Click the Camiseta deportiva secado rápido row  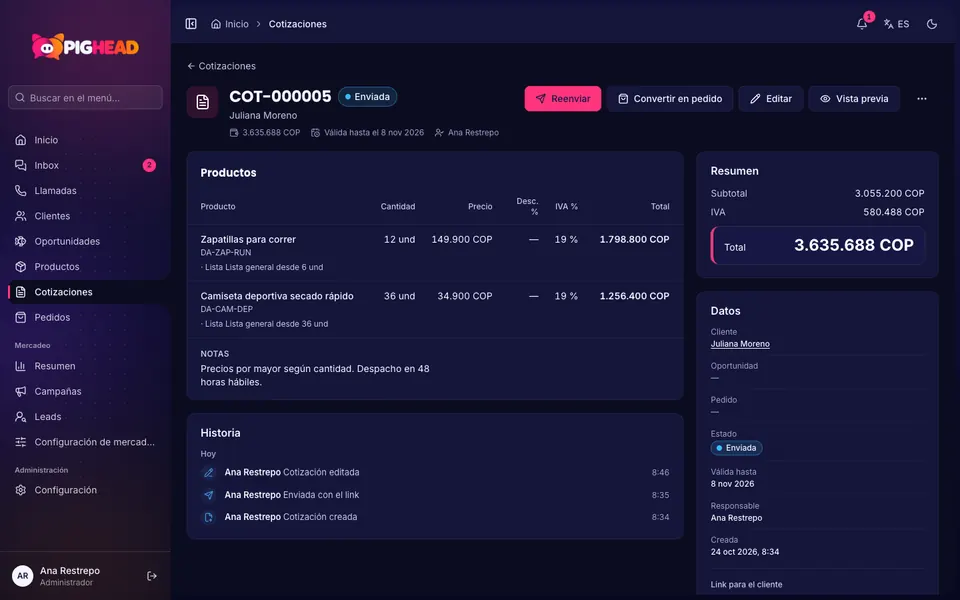pos(435,310)
